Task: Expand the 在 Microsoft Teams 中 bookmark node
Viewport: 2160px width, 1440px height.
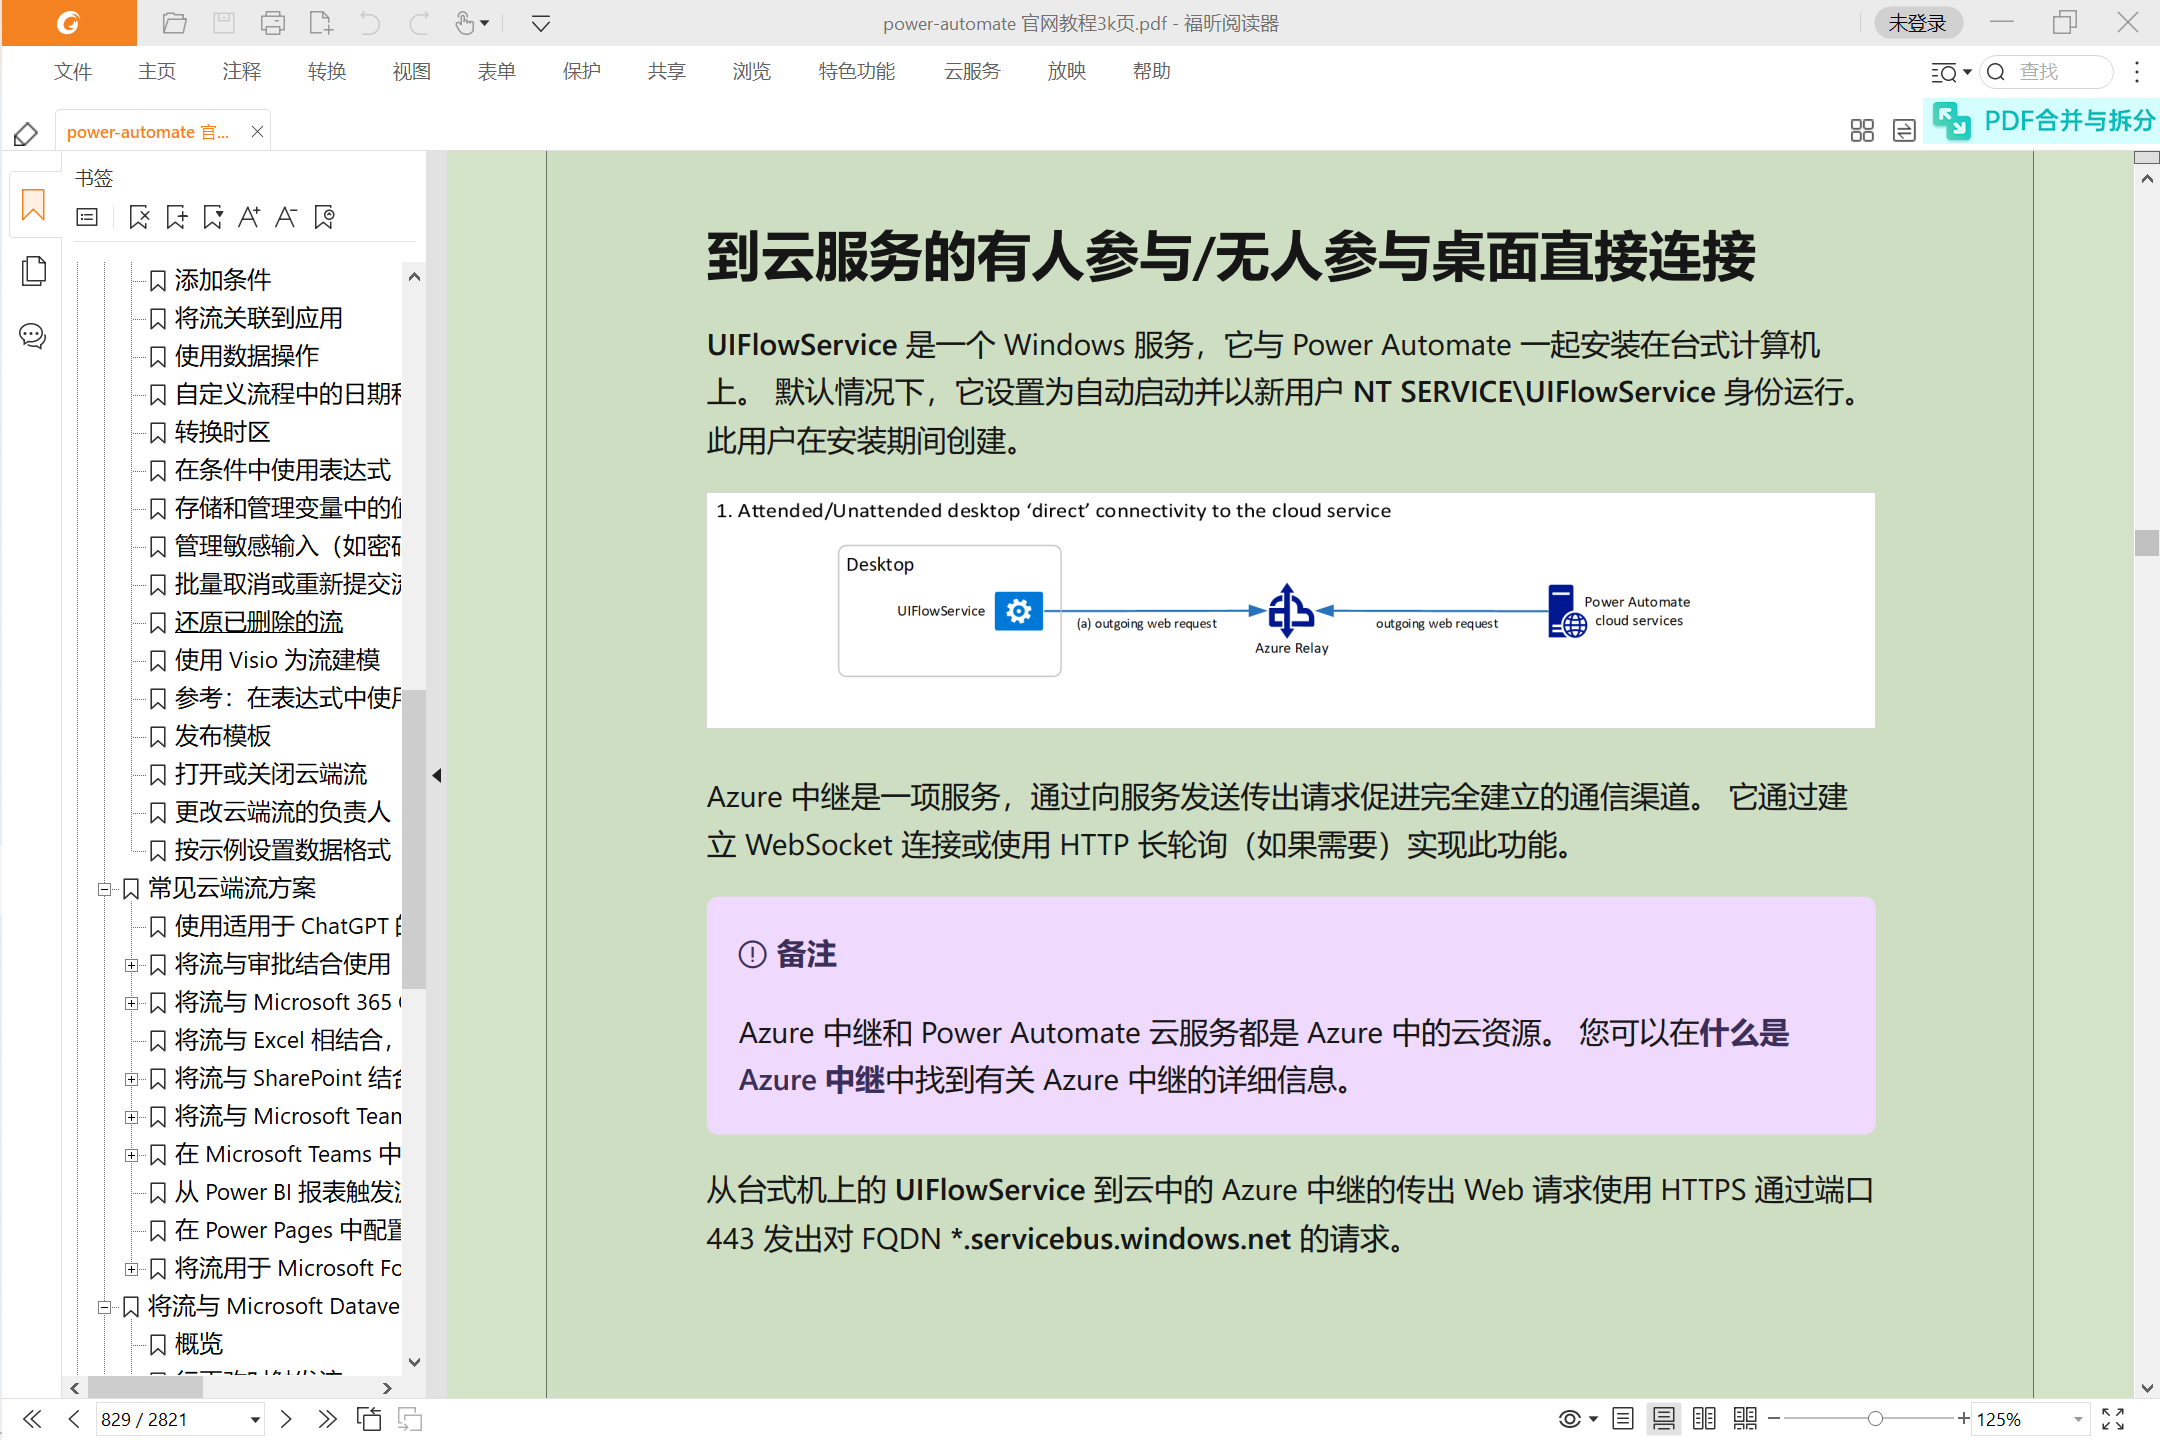Action: tap(131, 1155)
